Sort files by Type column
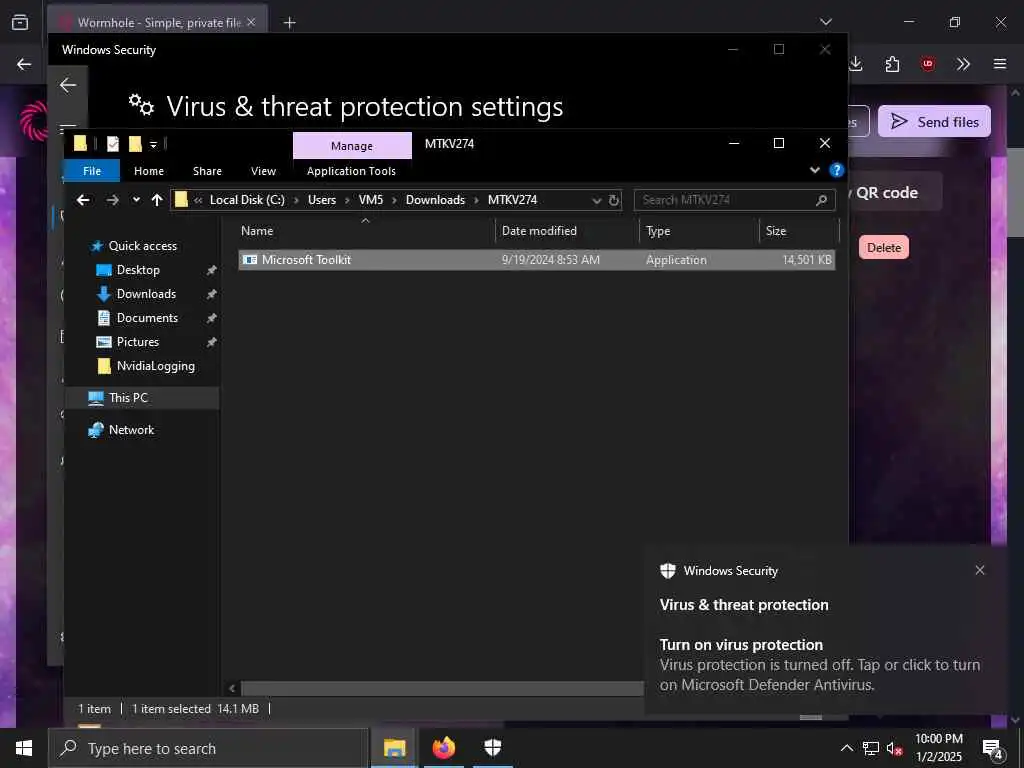The image size is (1024, 768). point(699,231)
